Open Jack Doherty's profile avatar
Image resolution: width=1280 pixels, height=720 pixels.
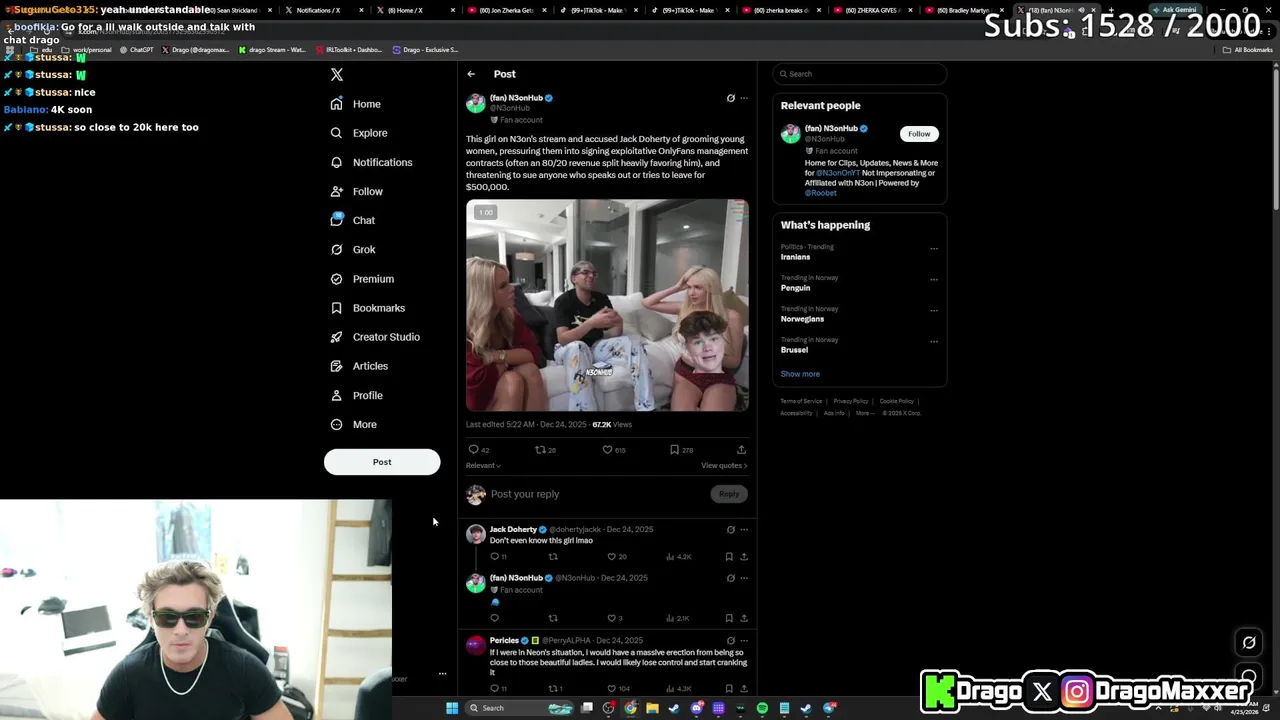tap(476, 535)
